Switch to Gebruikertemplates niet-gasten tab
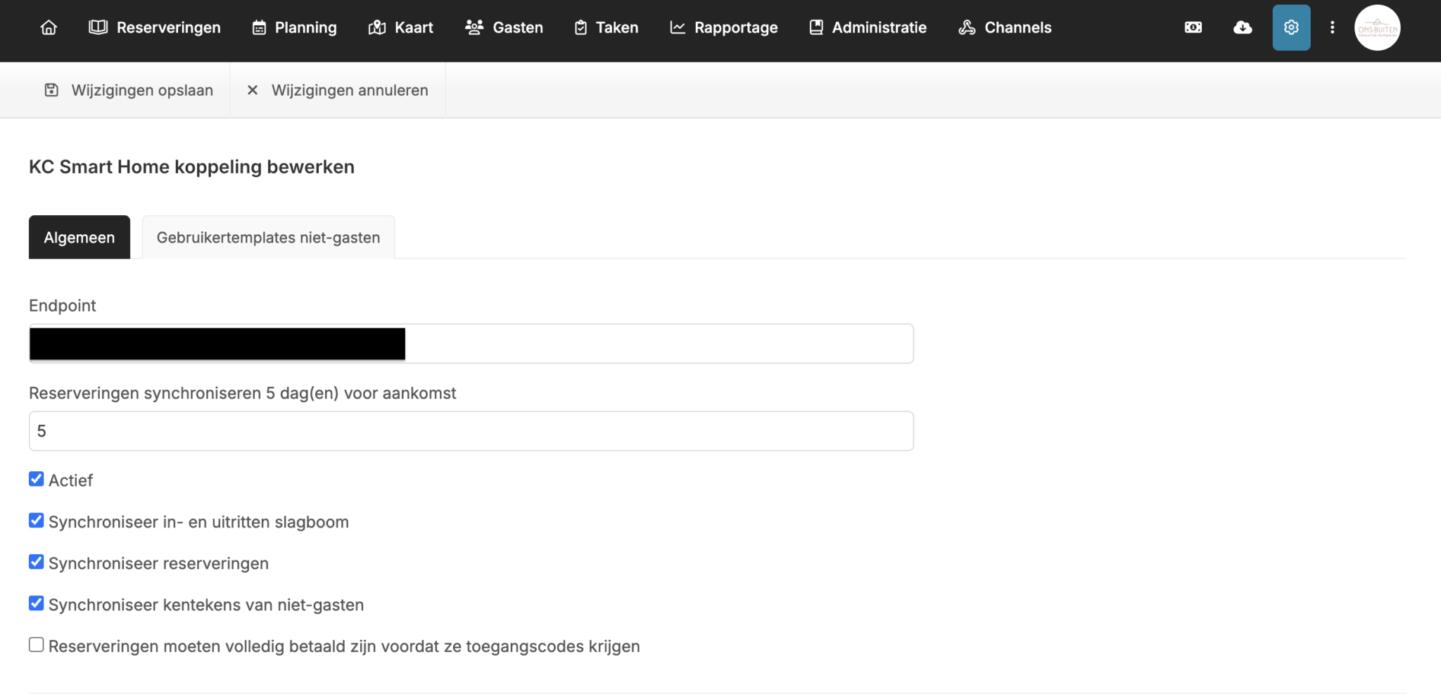This screenshot has width=1441, height=694. [x=268, y=238]
